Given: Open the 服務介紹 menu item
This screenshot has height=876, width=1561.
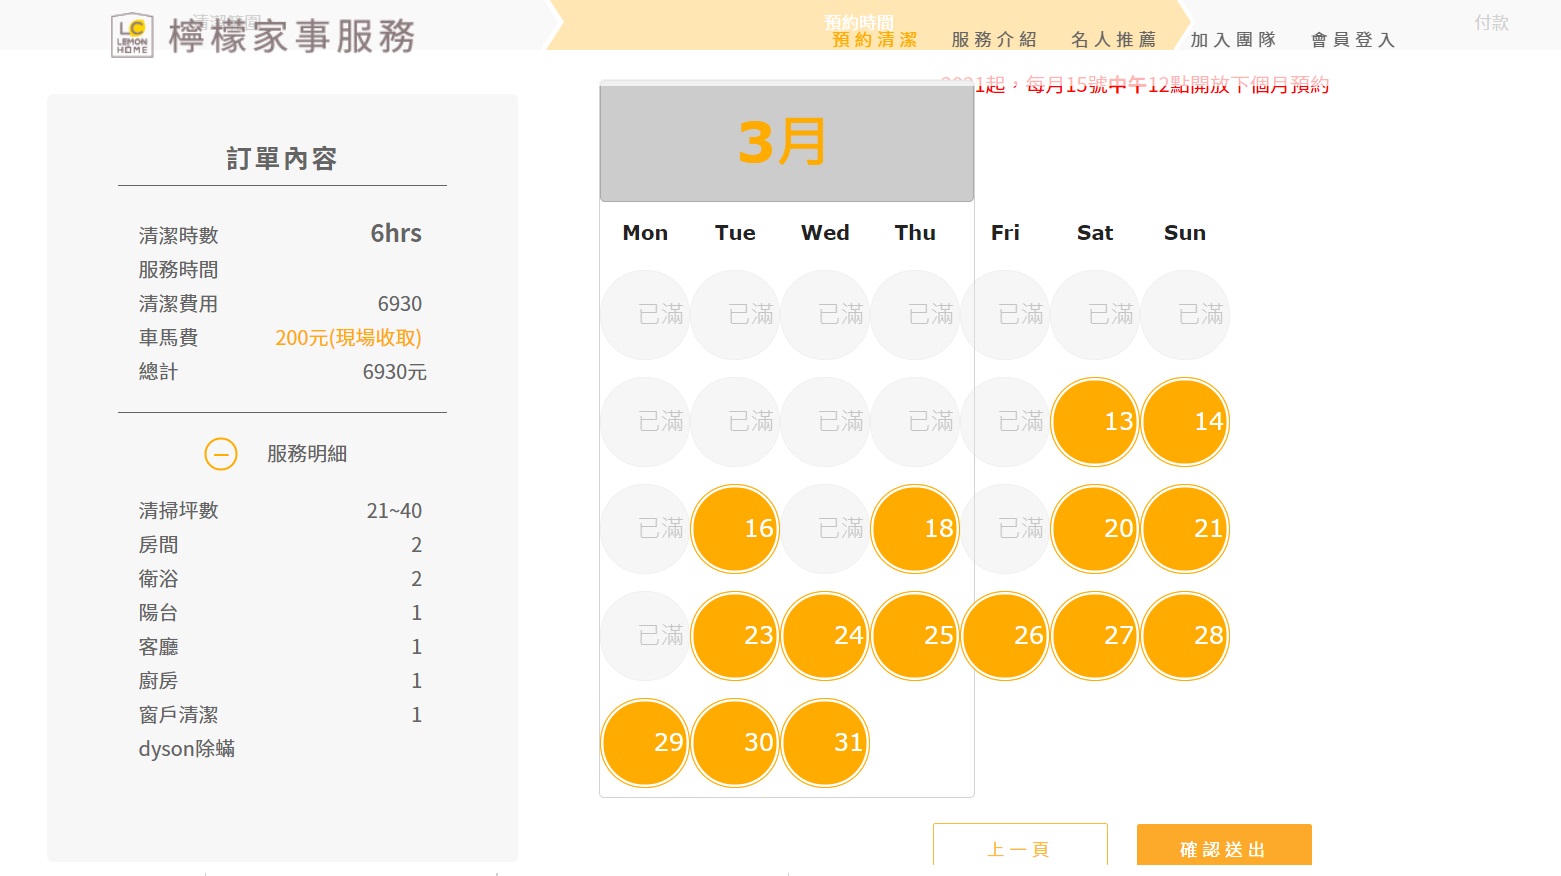Looking at the screenshot, I should coord(994,40).
